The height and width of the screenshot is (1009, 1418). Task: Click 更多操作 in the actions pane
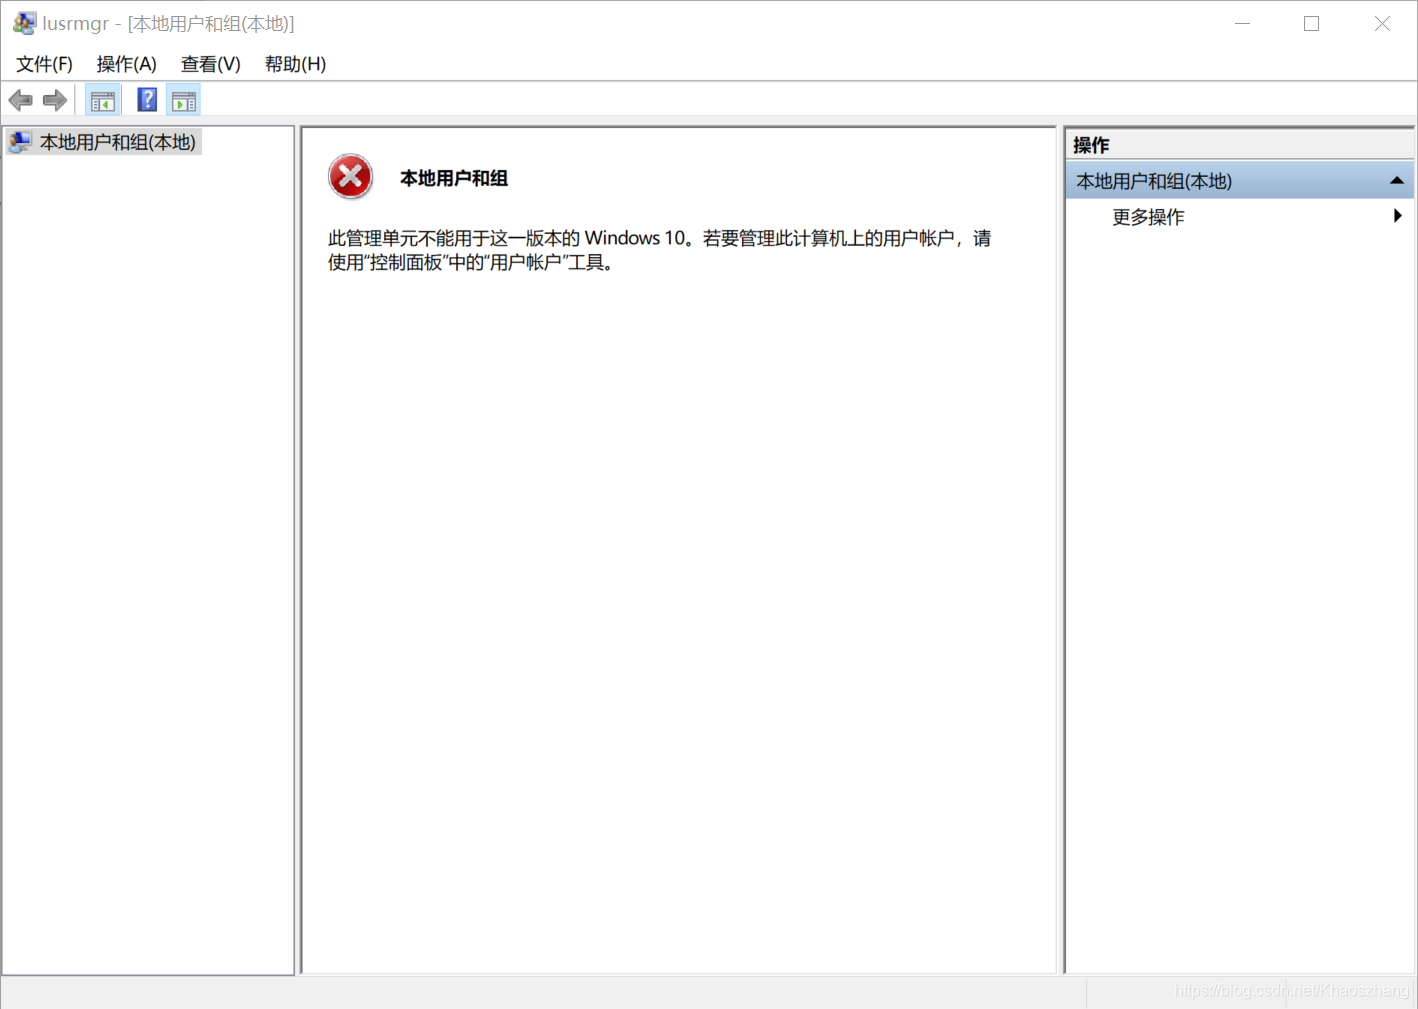point(1148,217)
